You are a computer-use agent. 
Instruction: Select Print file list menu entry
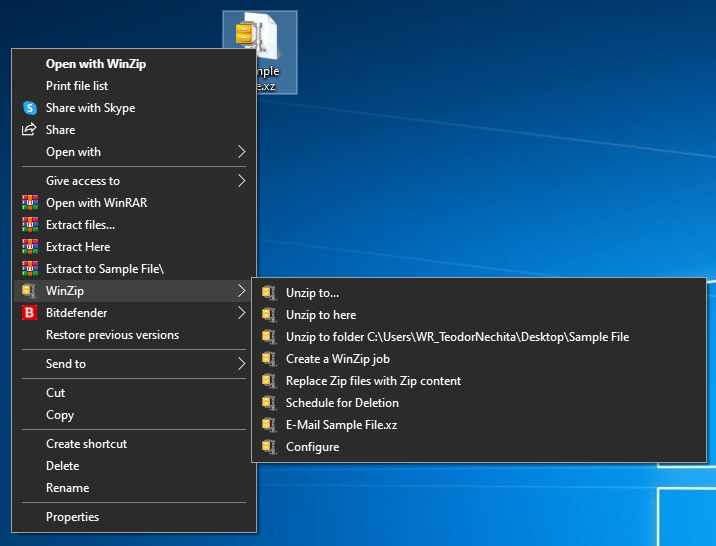[x=77, y=86]
